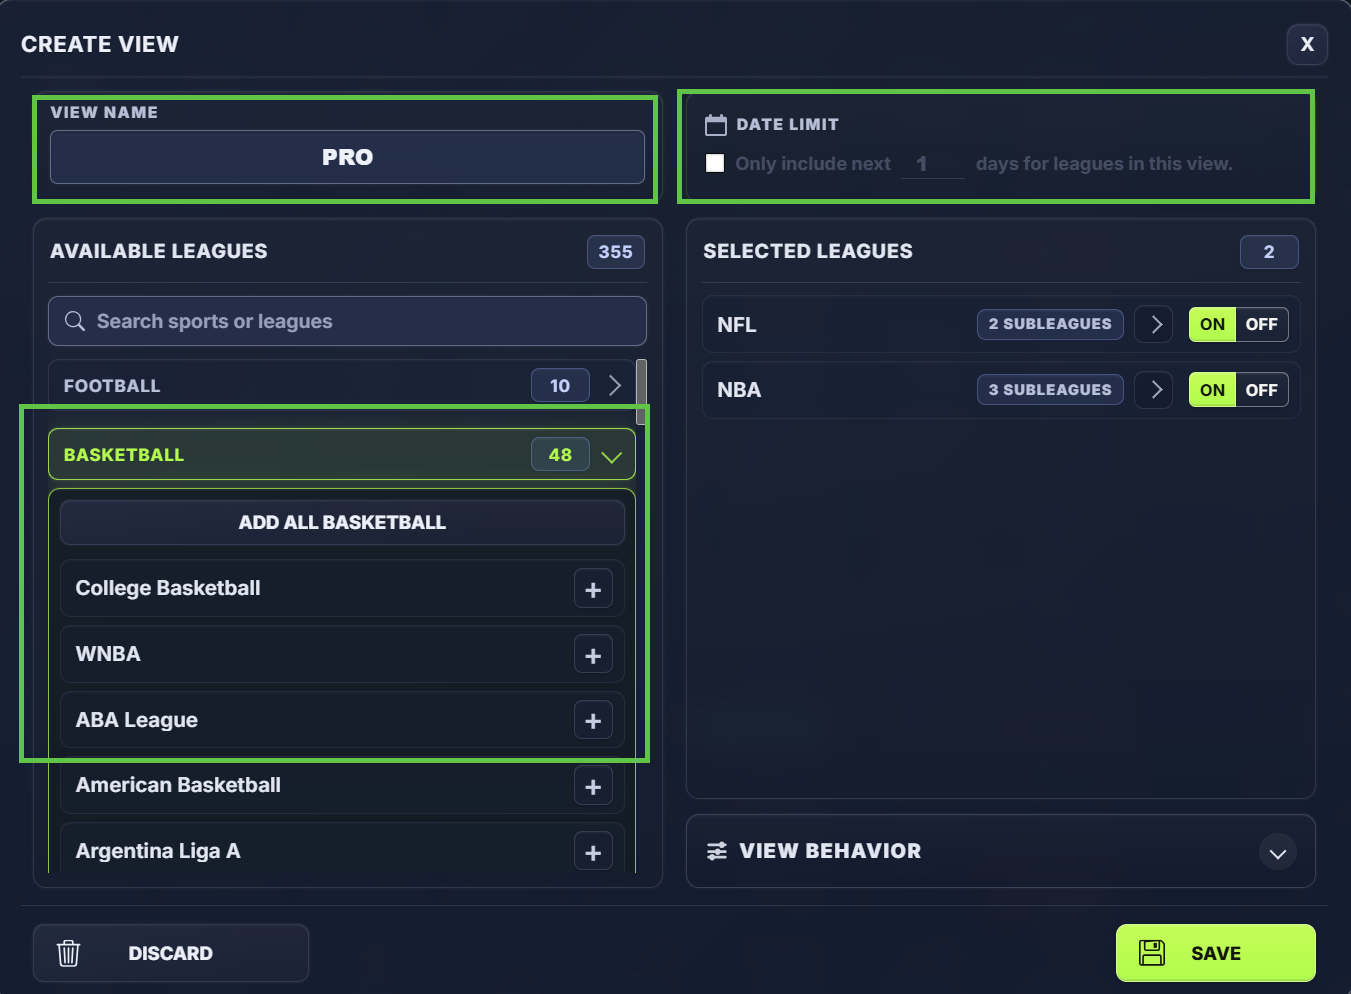This screenshot has width=1351, height=994.
Task: Expand the Football category arrow
Action: 615,385
